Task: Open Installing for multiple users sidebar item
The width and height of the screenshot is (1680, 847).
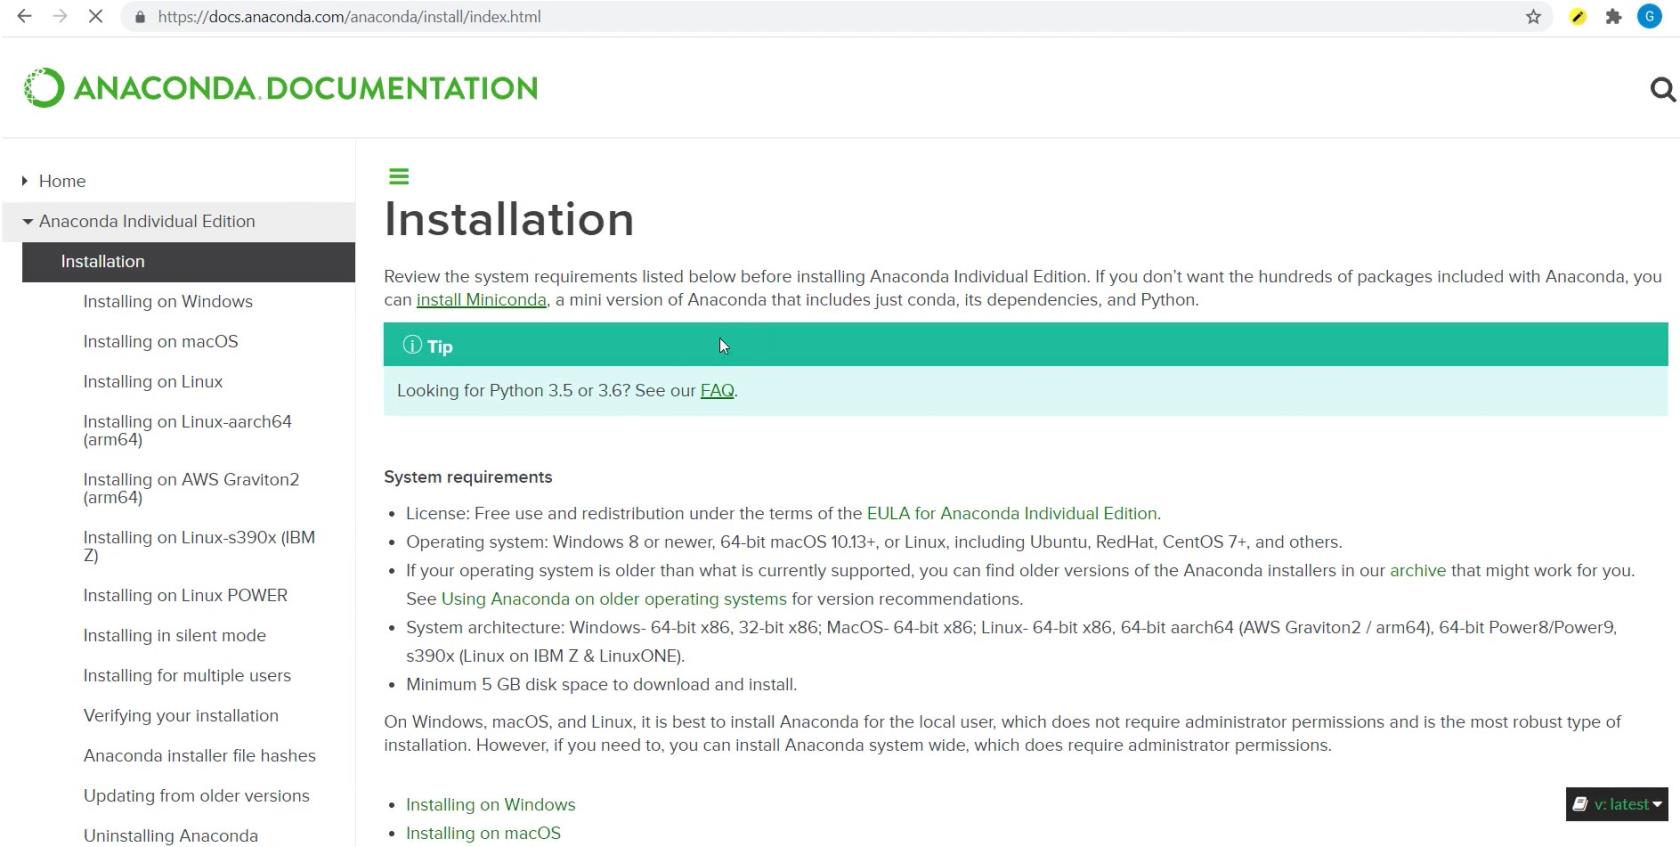Action: point(187,676)
